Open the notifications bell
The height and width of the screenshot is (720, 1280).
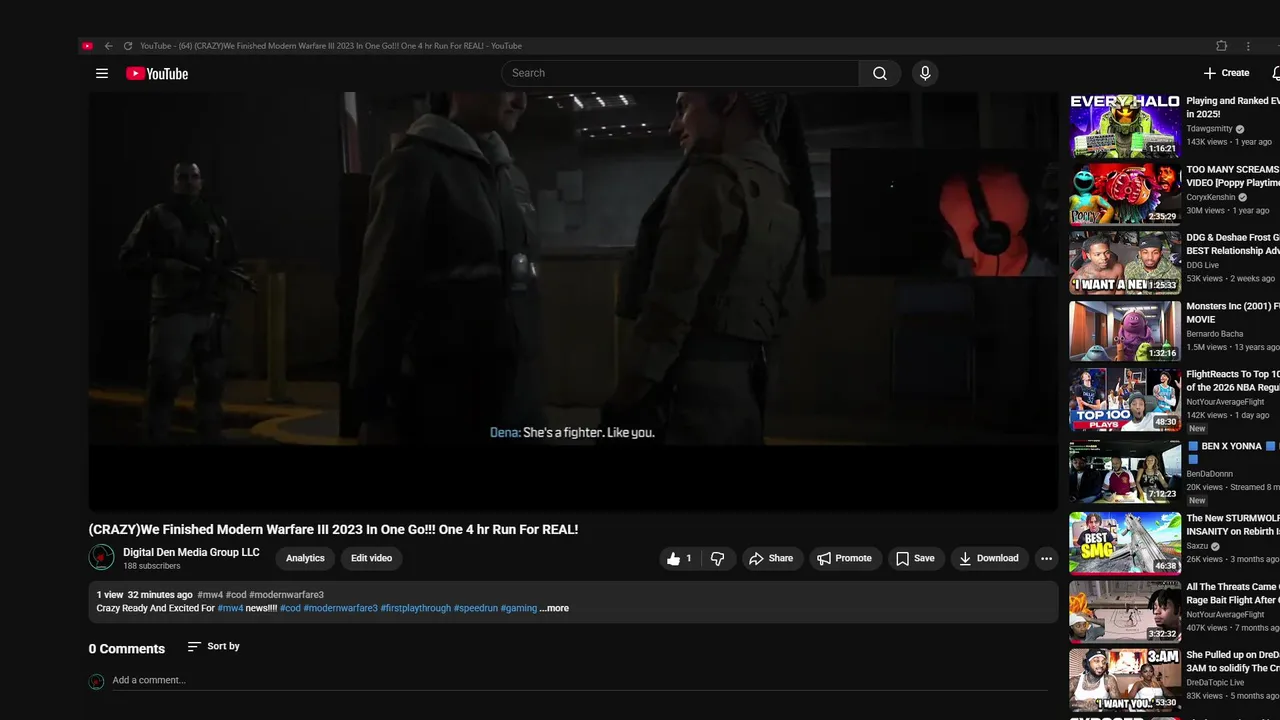click(1276, 73)
